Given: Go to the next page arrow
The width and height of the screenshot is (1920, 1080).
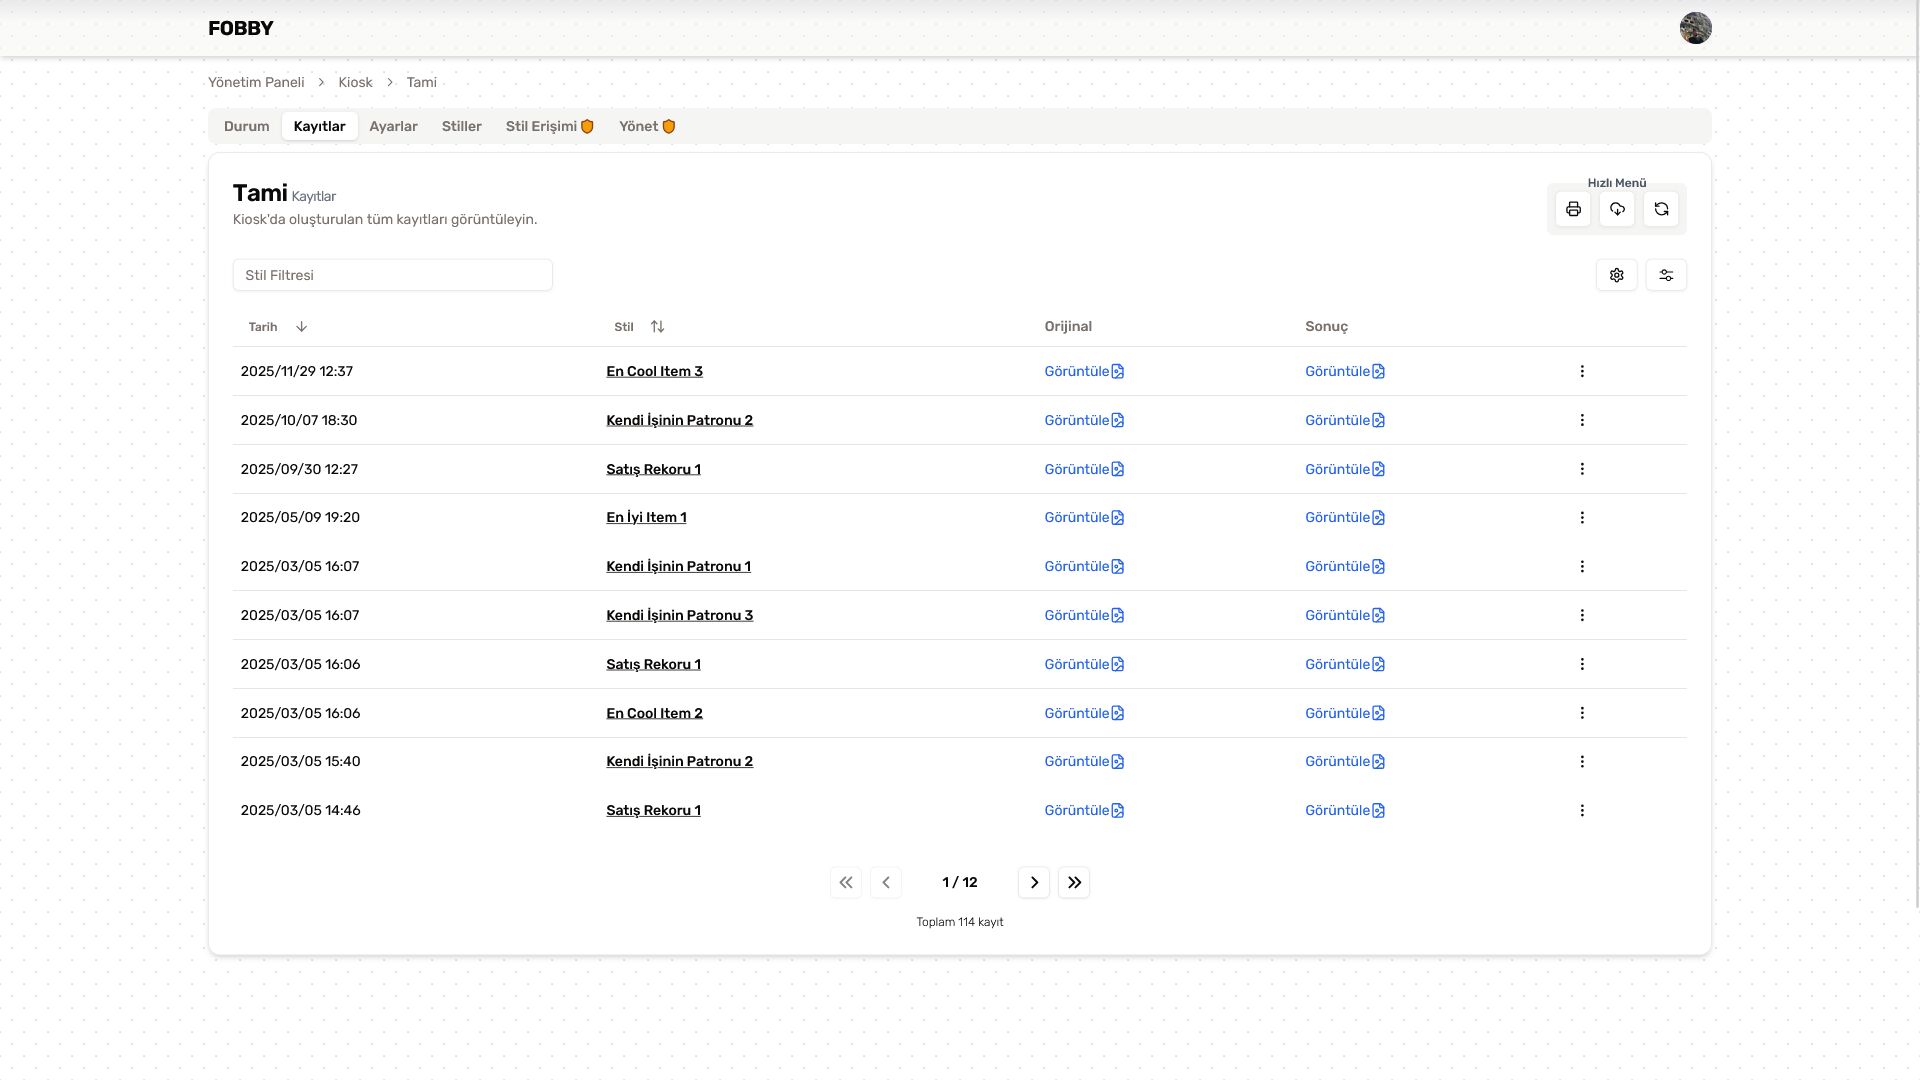Looking at the screenshot, I should [x=1034, y=882].
